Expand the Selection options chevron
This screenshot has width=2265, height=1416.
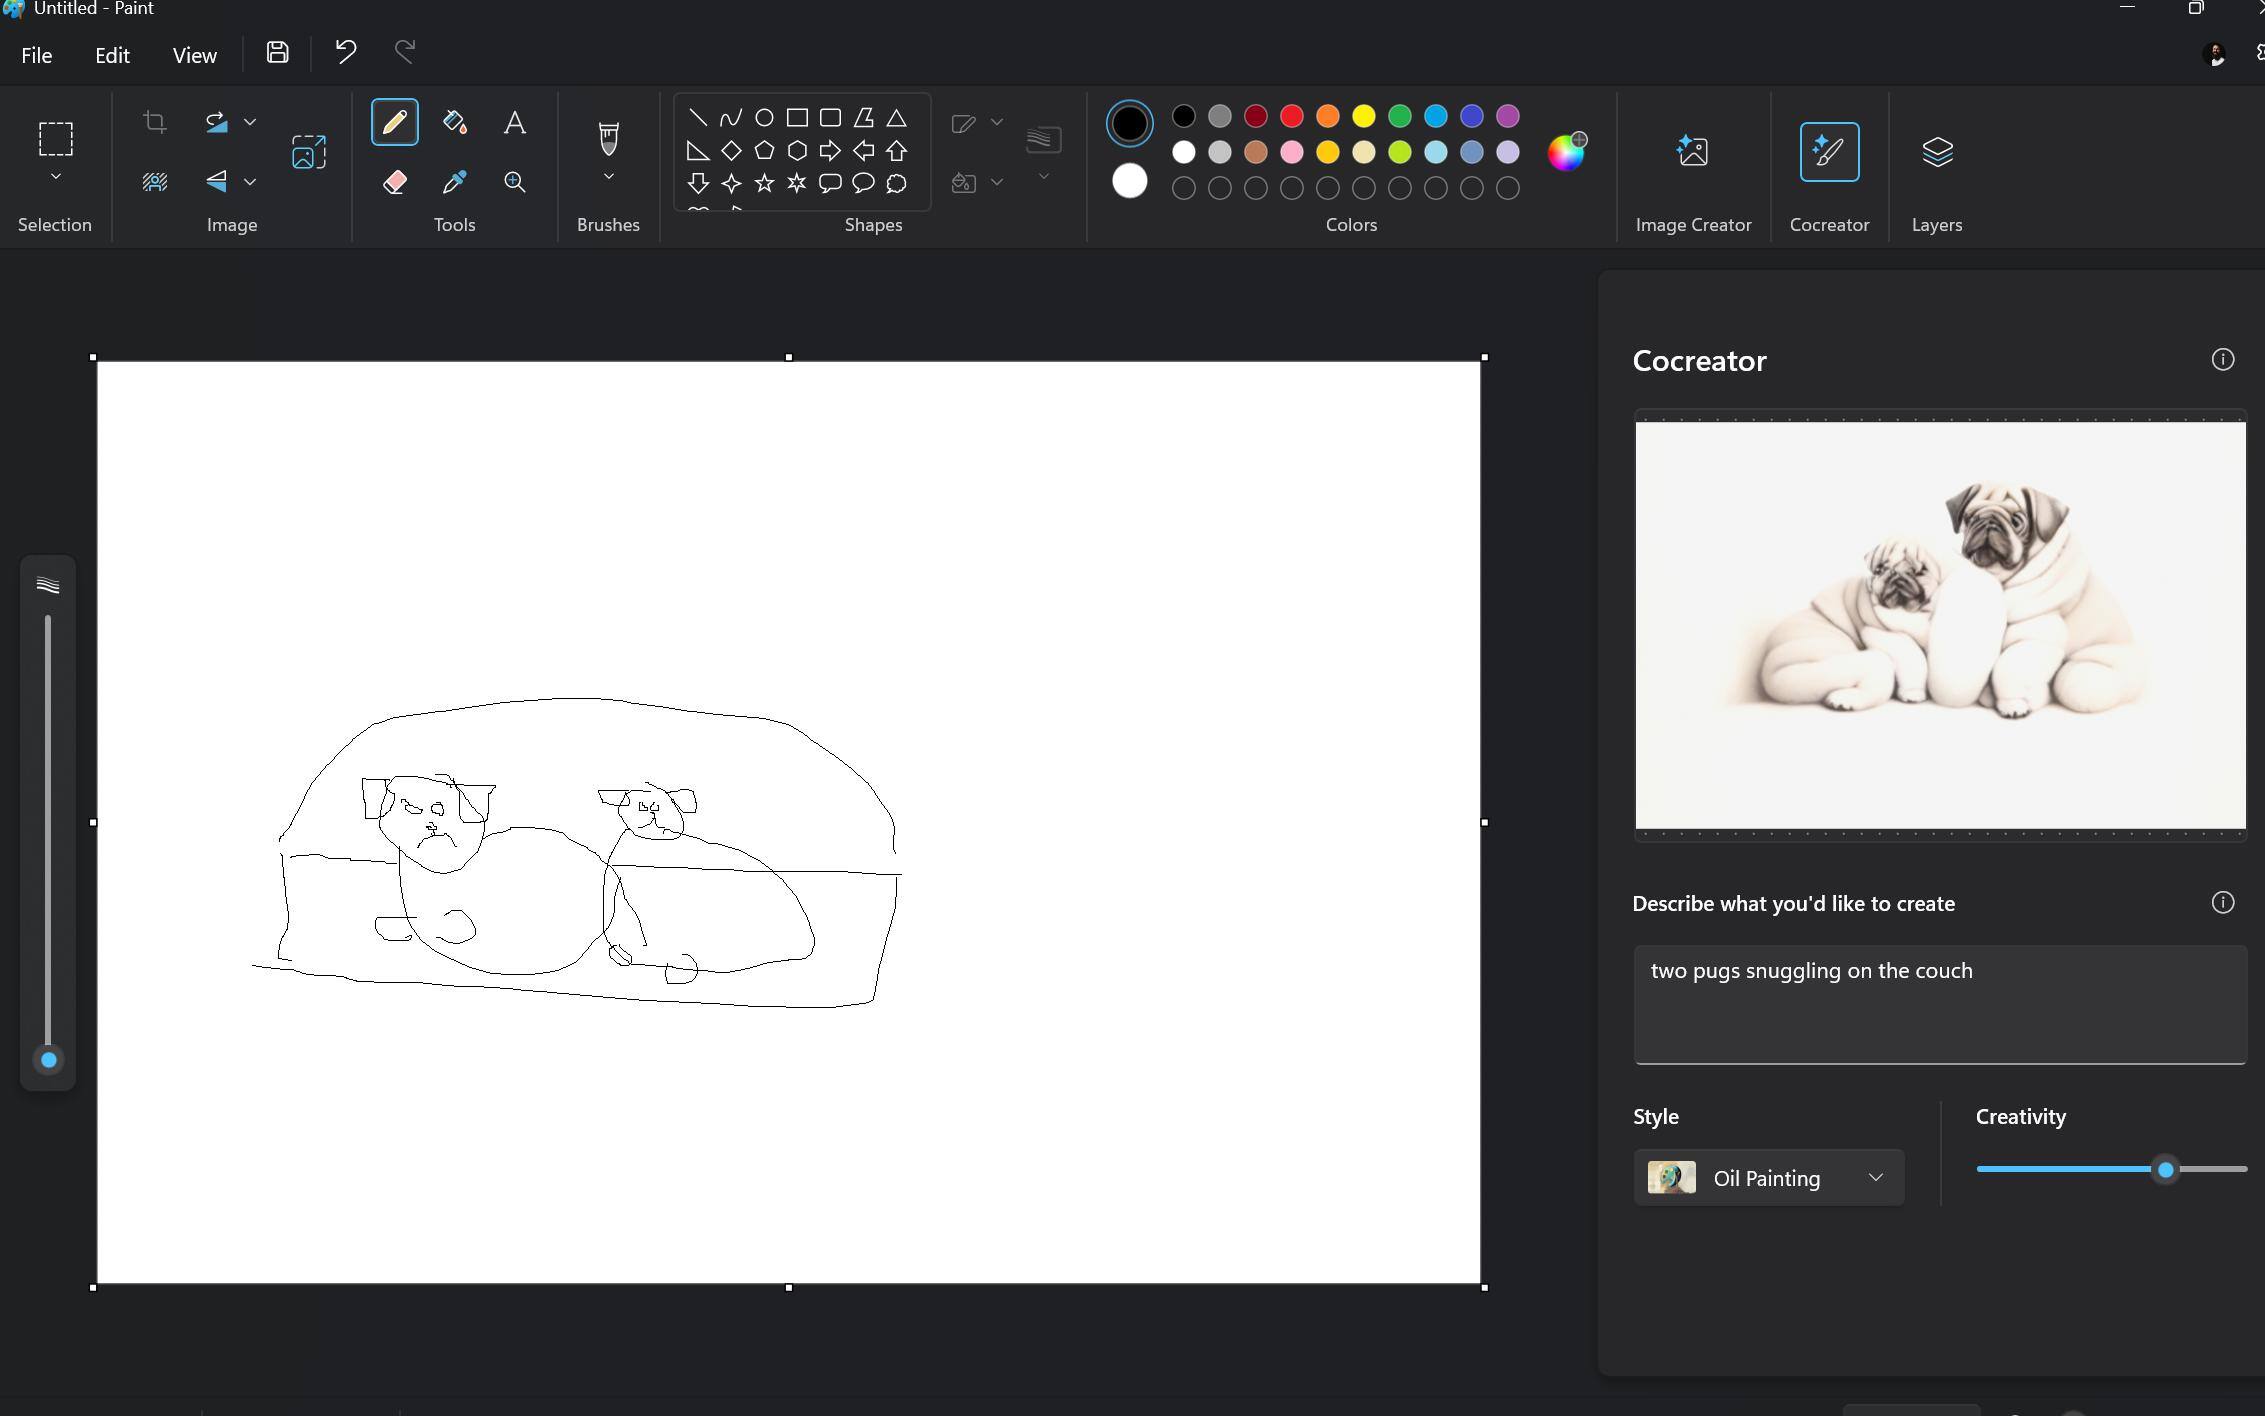tap(56, 177)
